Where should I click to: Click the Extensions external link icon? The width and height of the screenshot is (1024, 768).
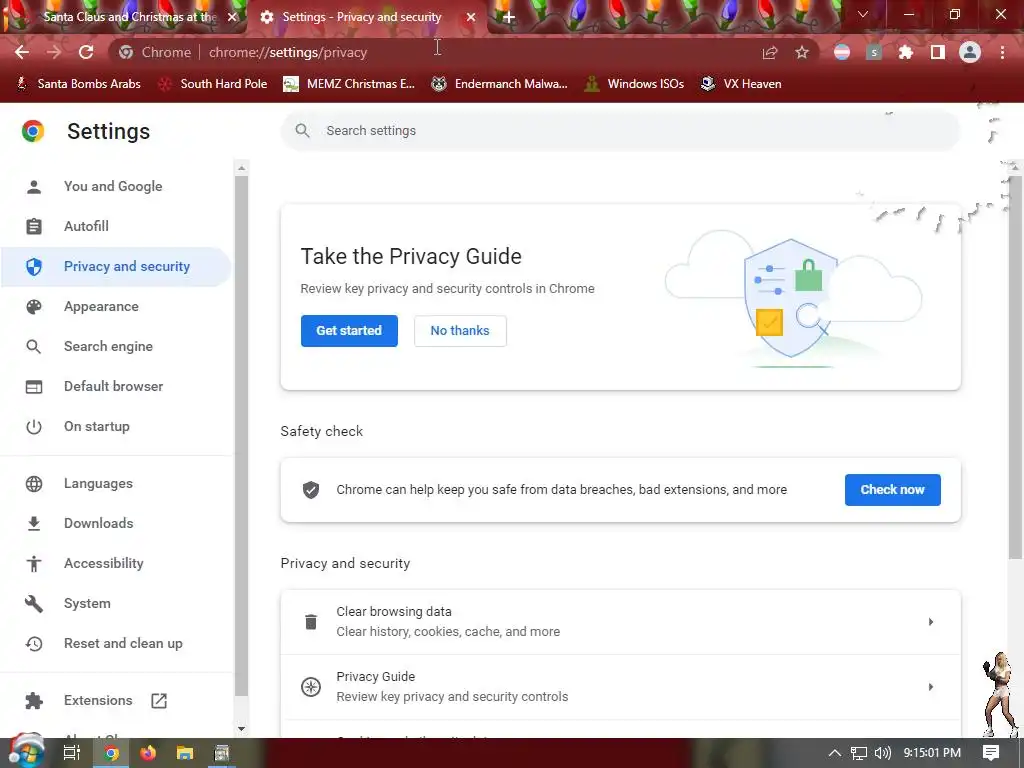159,701
